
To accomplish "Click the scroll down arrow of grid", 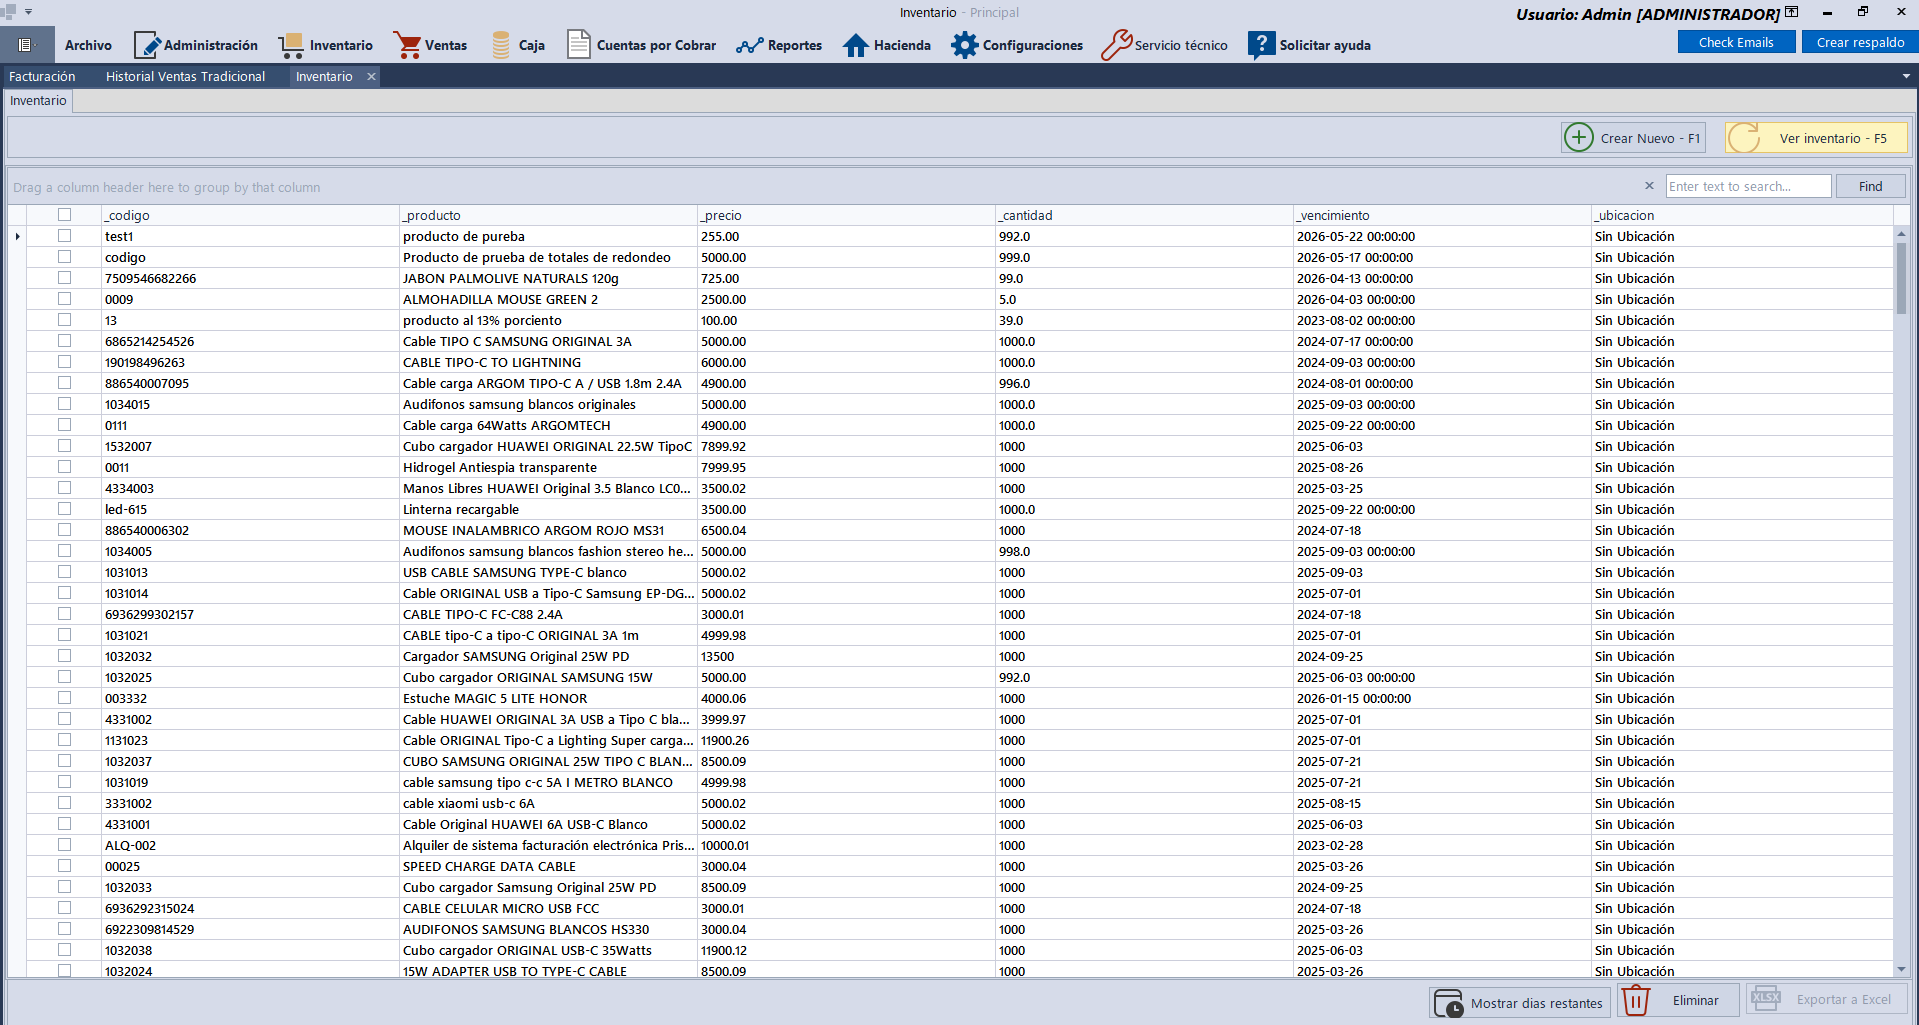I will click(1901, 969).
